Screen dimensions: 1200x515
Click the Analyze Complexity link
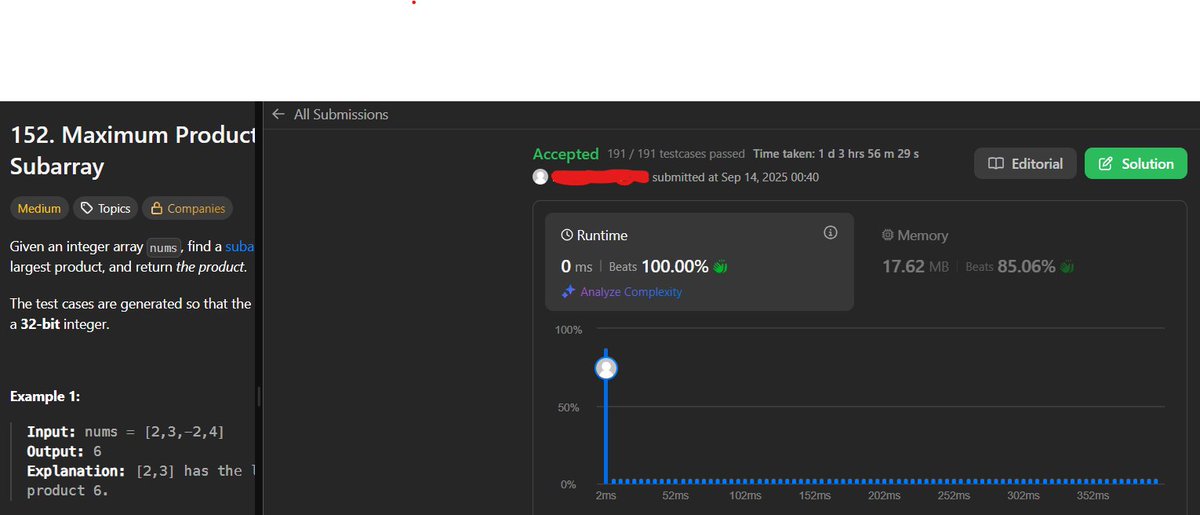coord(631,292)
